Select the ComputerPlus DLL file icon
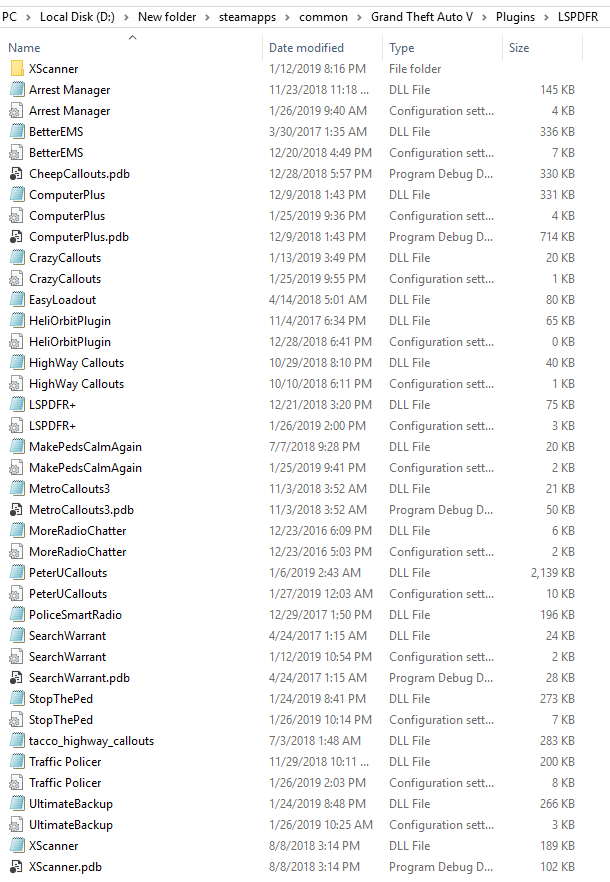 tap(17, 195)
